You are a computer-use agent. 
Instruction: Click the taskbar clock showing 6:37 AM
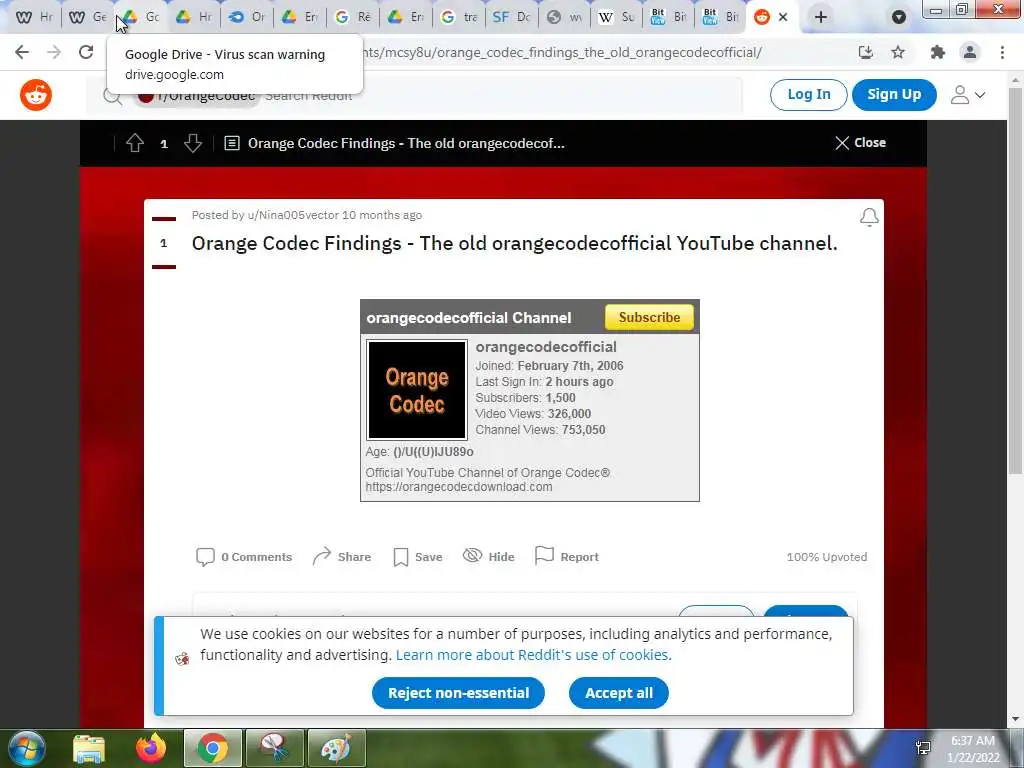(972, 749)
